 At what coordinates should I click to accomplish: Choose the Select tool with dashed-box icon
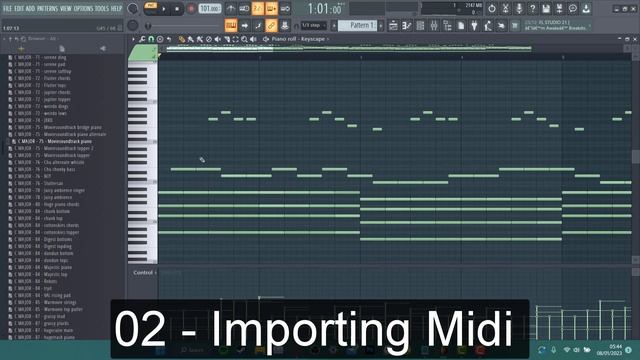(236, 39)
